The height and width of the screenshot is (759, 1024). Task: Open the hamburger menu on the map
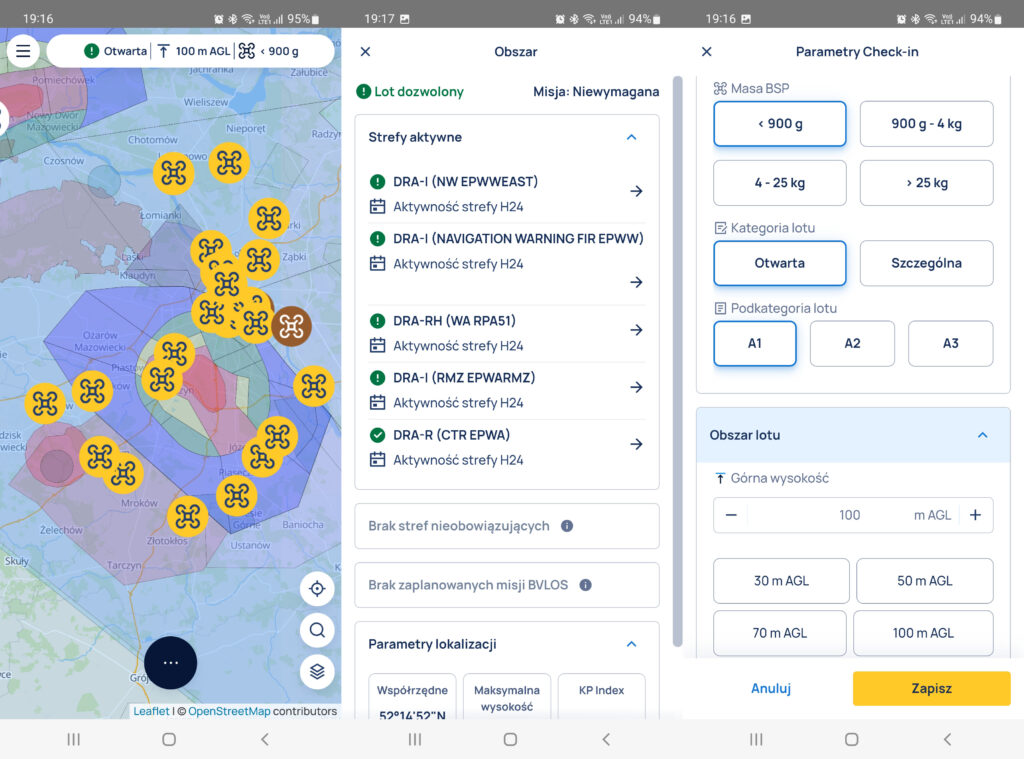23,51
